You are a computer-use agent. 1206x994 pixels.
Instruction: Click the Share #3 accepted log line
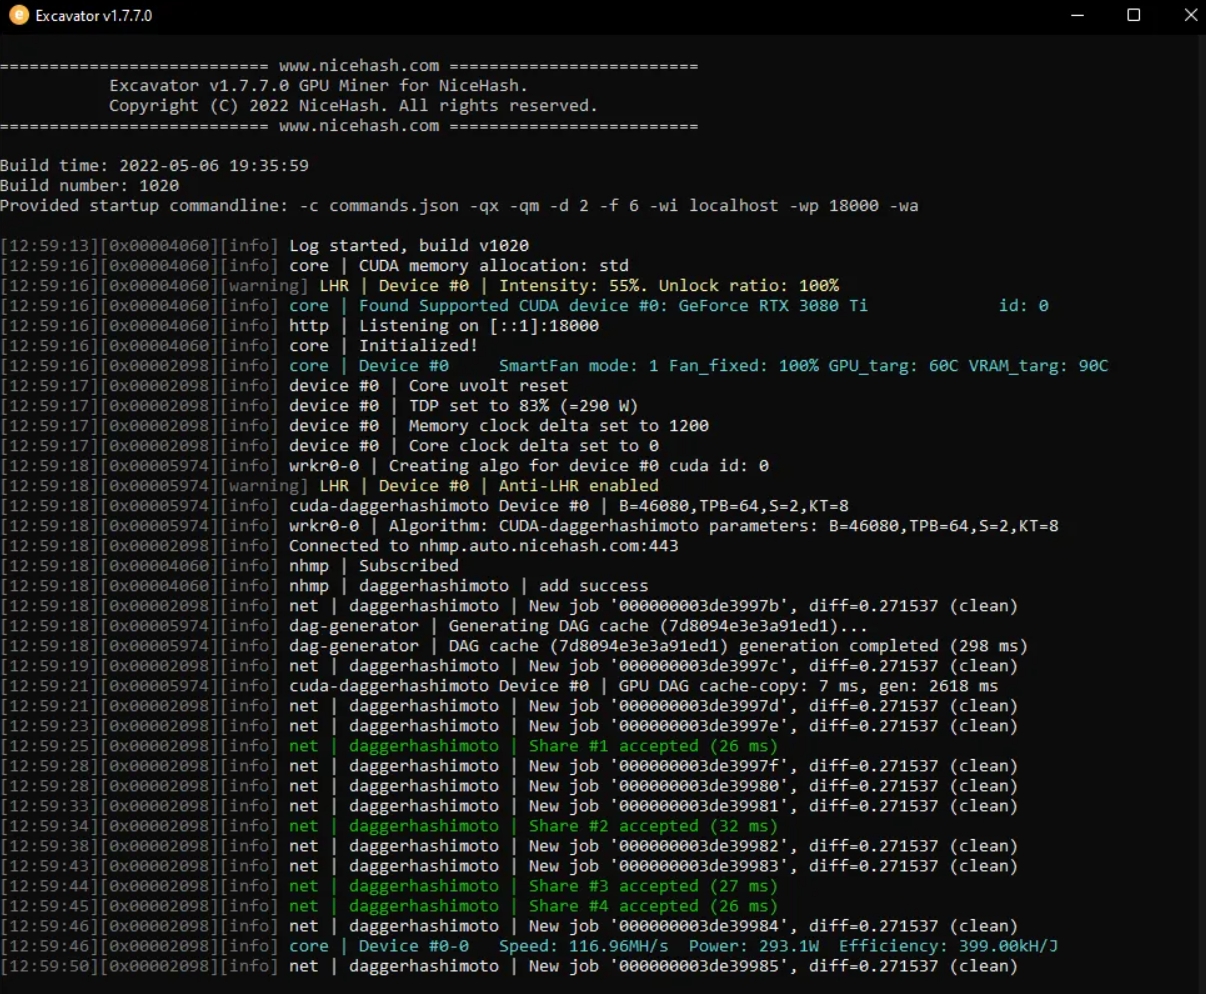(x=389, y=886)
